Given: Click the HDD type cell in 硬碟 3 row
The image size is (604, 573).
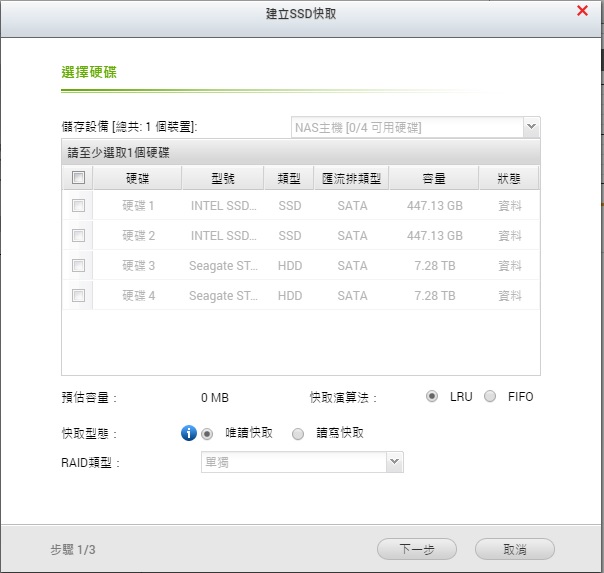Looking at the screenshot, I should [290, 266].
